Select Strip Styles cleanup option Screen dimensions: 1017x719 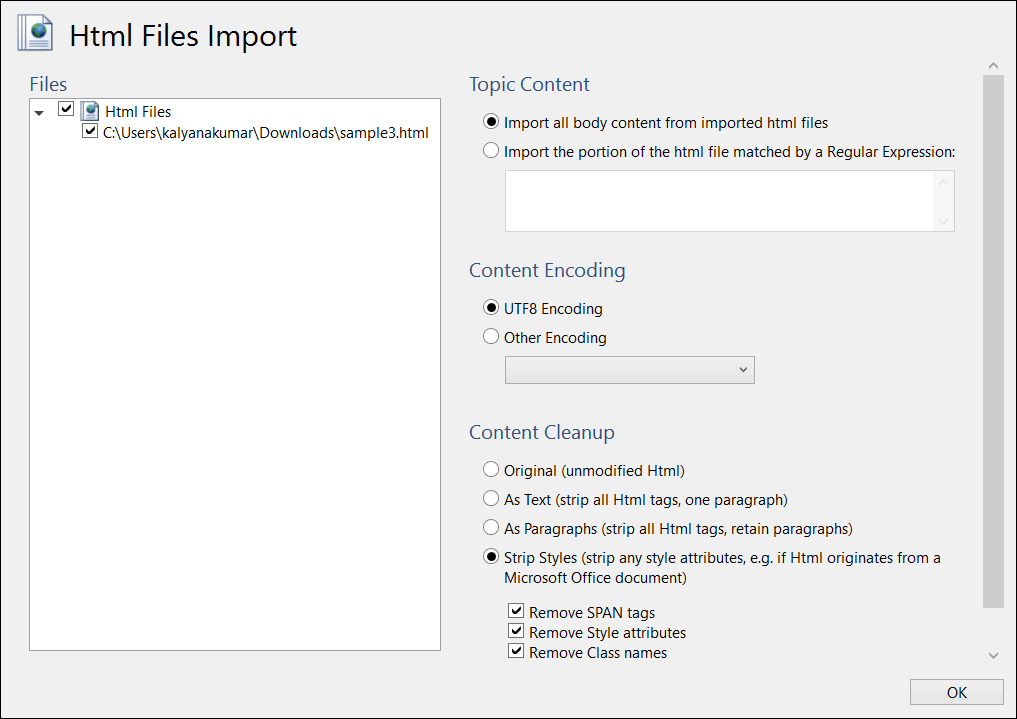(491, 557)
